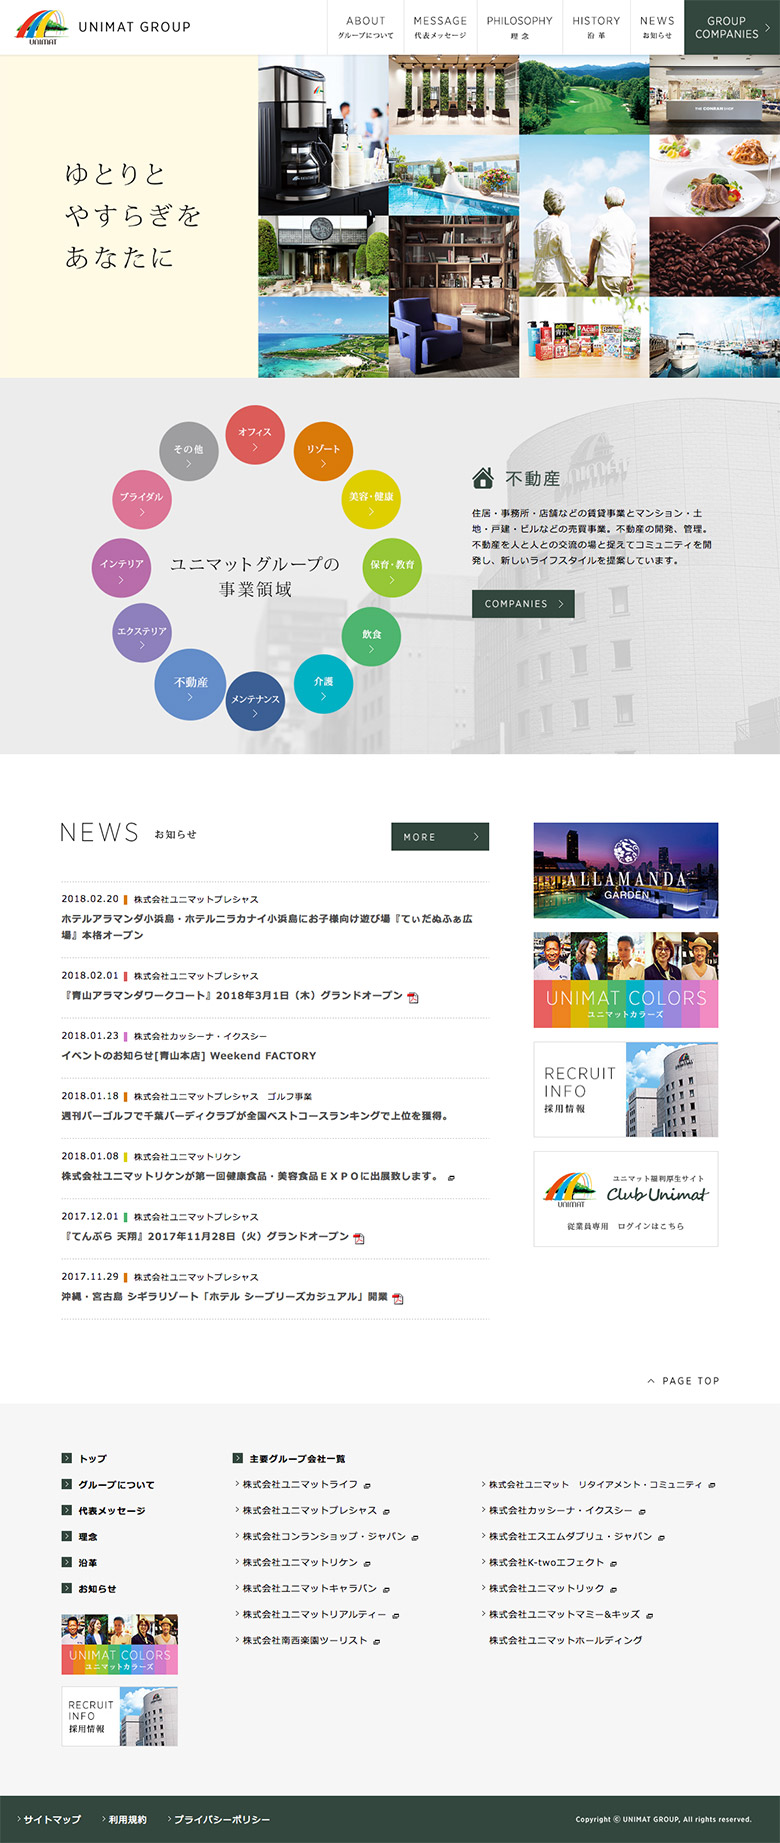Click the Unimat Group rainbow logo

[x=42, y=27]
